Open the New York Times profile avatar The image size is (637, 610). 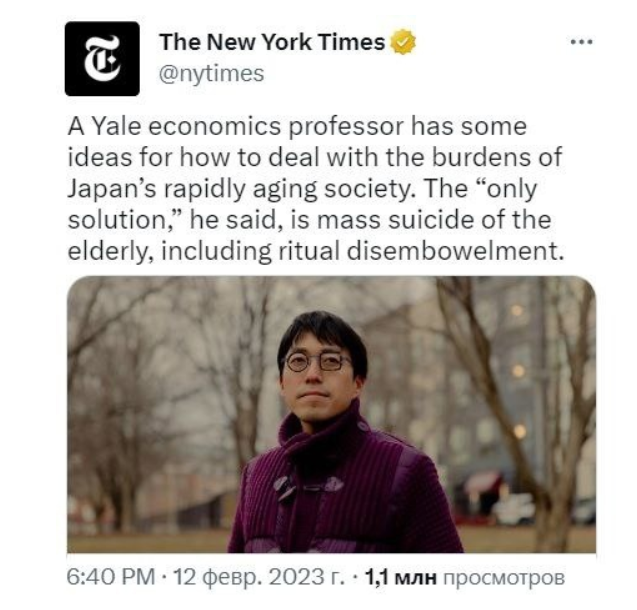click(x=102, y=59)
